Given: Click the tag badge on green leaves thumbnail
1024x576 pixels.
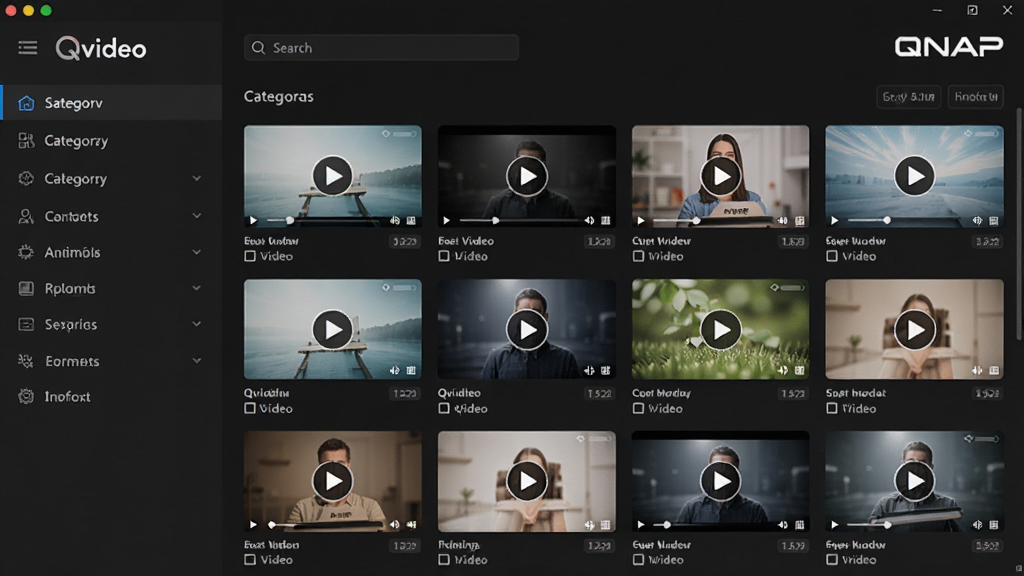Looking at the screenshot, I should coord(788,287).
